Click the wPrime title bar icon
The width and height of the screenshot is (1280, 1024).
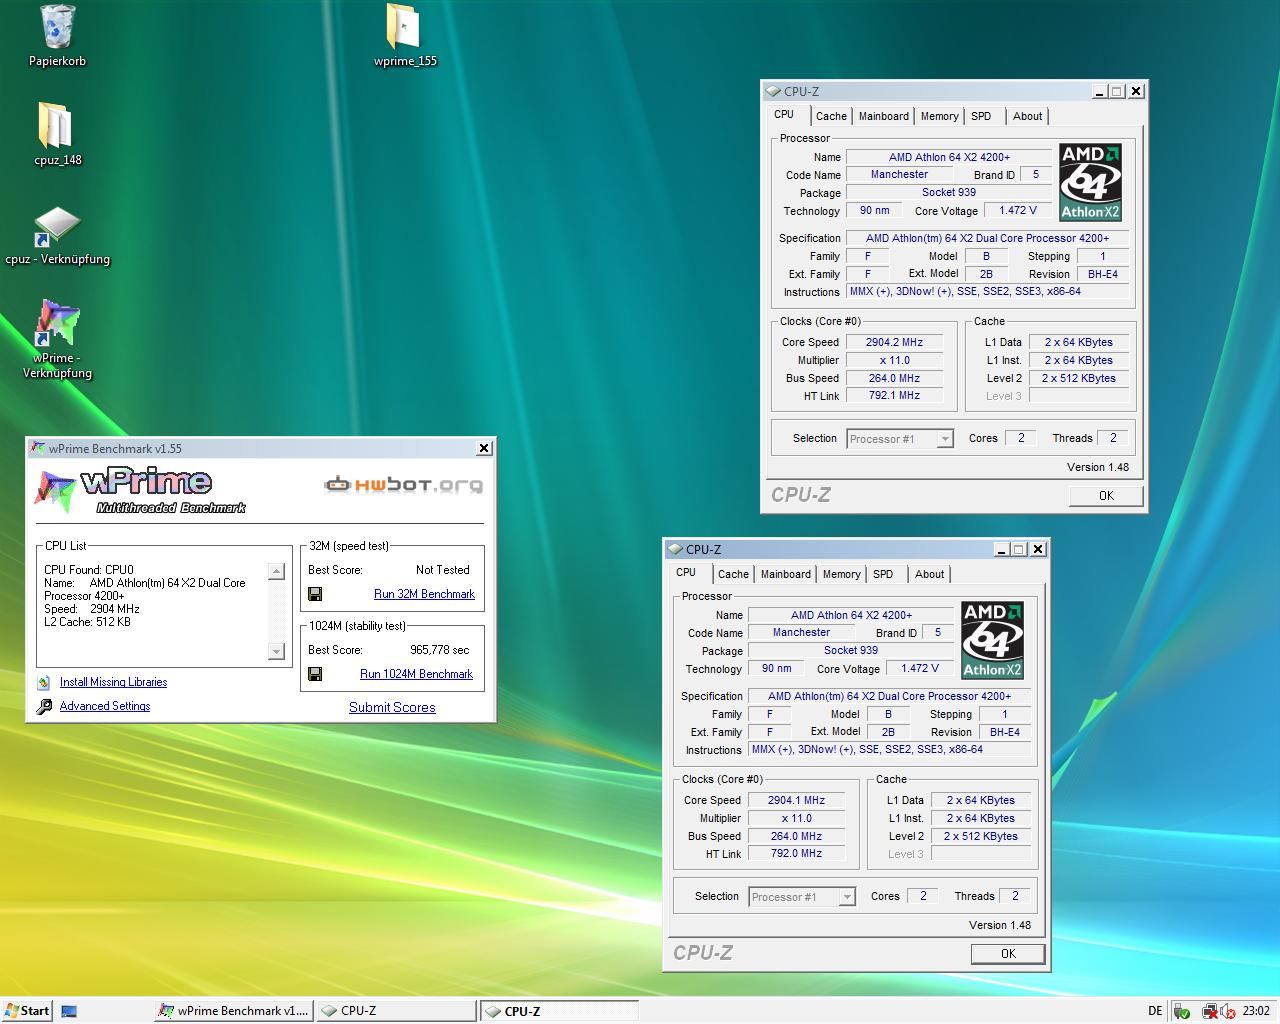tap(37, 448)
